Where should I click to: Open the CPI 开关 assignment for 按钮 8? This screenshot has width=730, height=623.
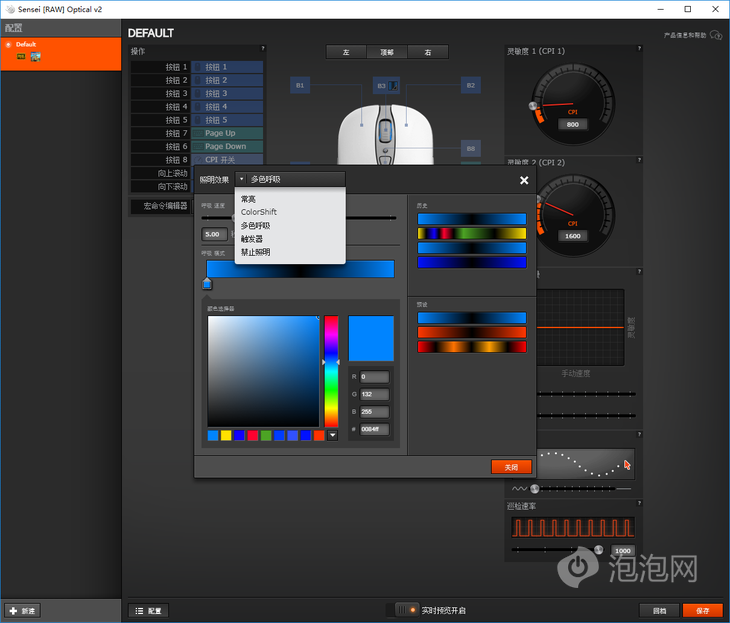click(227, 159)
